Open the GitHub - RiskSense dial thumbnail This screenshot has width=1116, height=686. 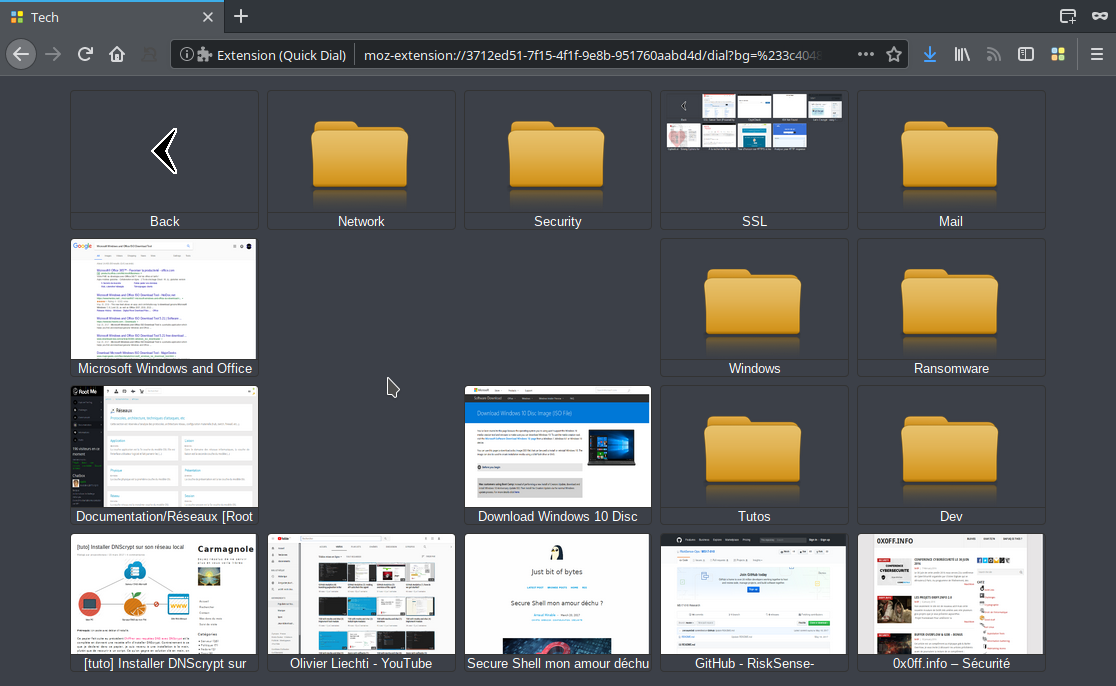pyautogui.click(x=754, y=594)
